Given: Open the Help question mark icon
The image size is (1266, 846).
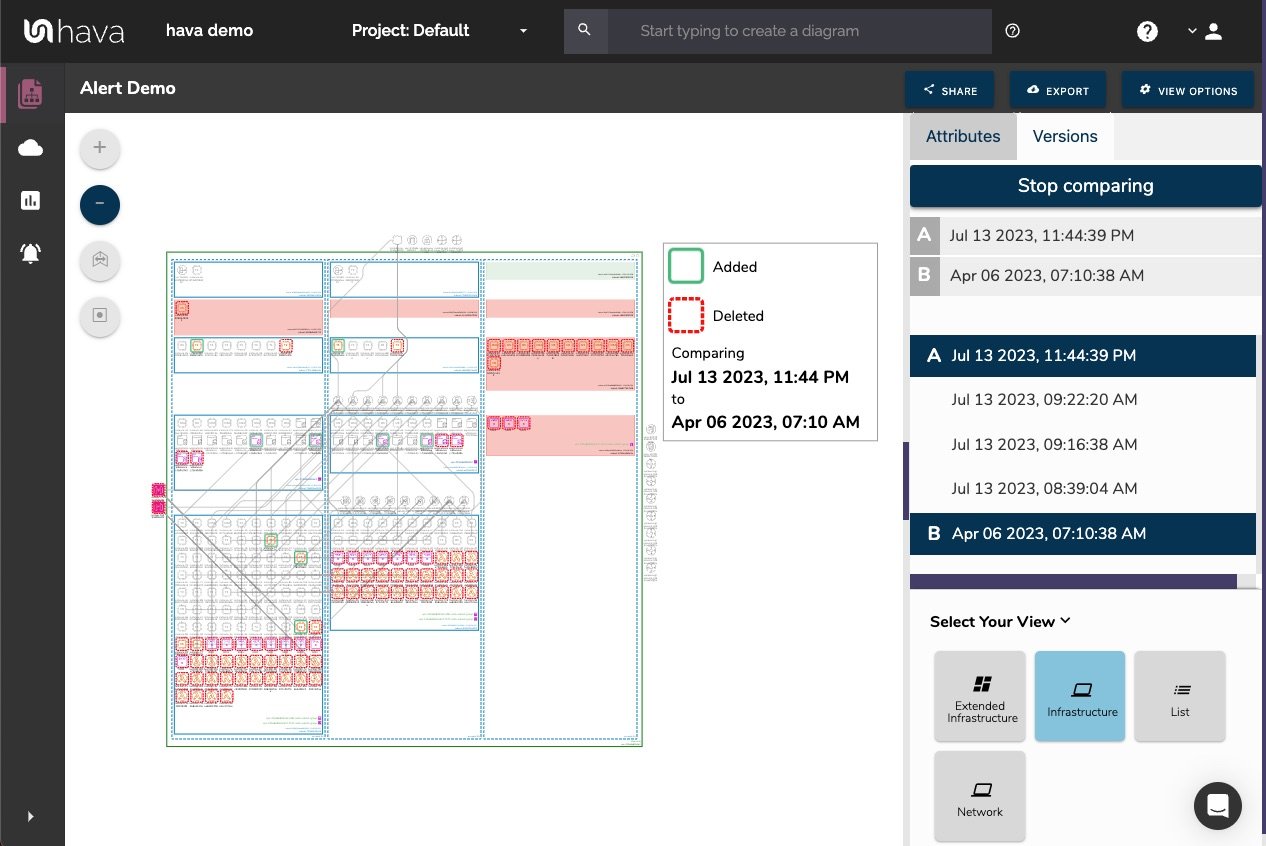Looking at the screenshot, I should tap(1147, 31).
